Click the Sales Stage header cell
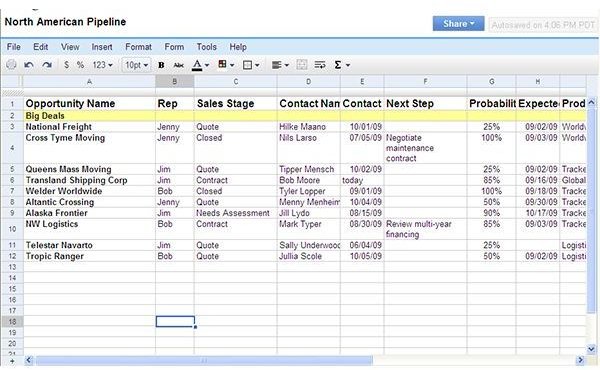This screenshot has height=370, width=600. point(236,104)
